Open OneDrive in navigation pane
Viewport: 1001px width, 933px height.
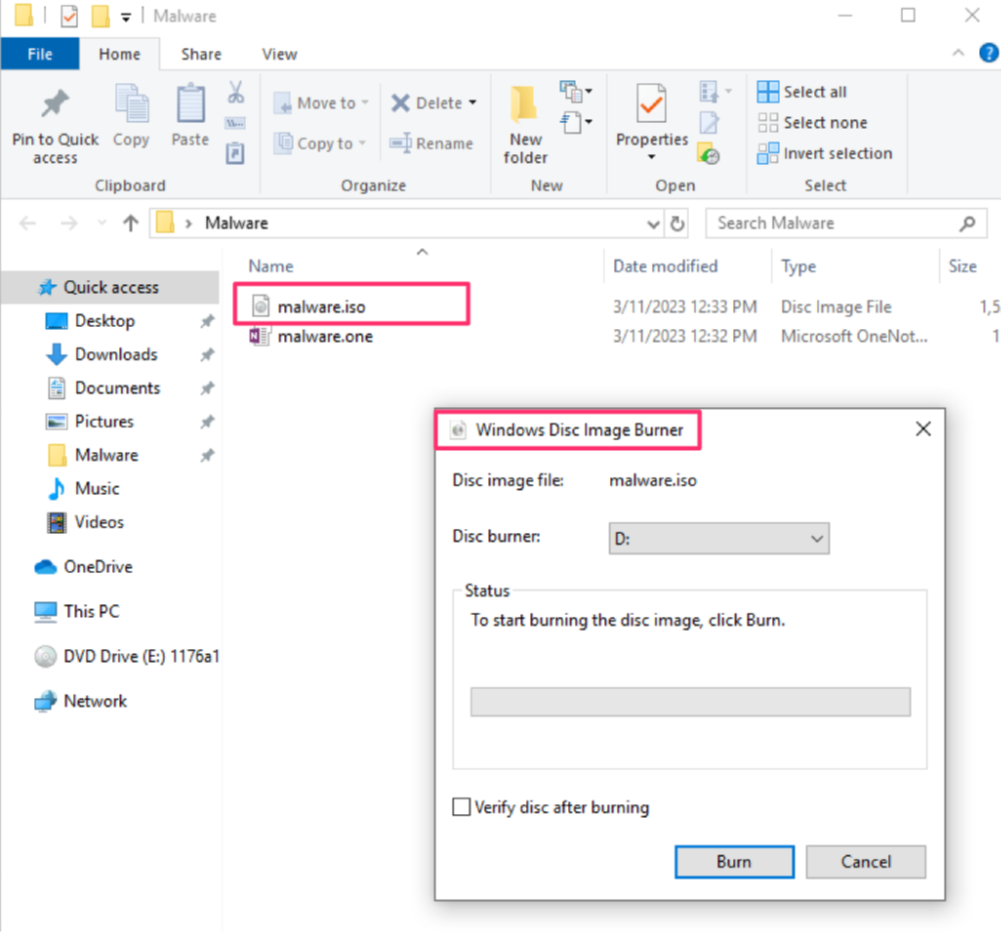tap(98, 566)
